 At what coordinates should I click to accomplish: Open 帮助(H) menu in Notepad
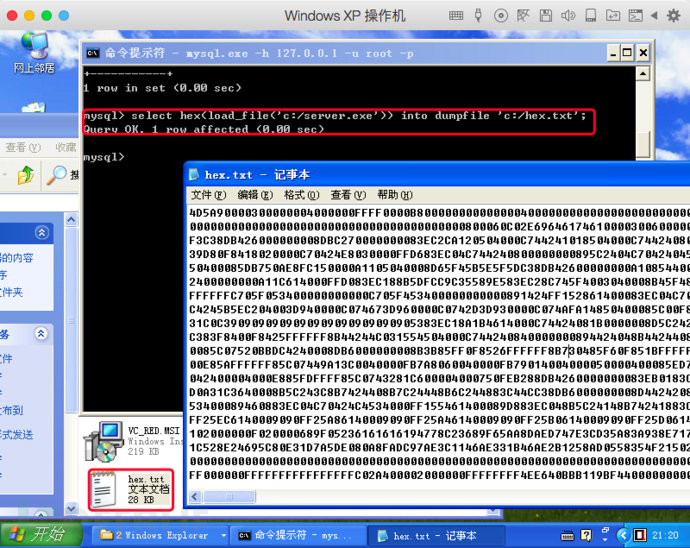(x=395, y=195)
